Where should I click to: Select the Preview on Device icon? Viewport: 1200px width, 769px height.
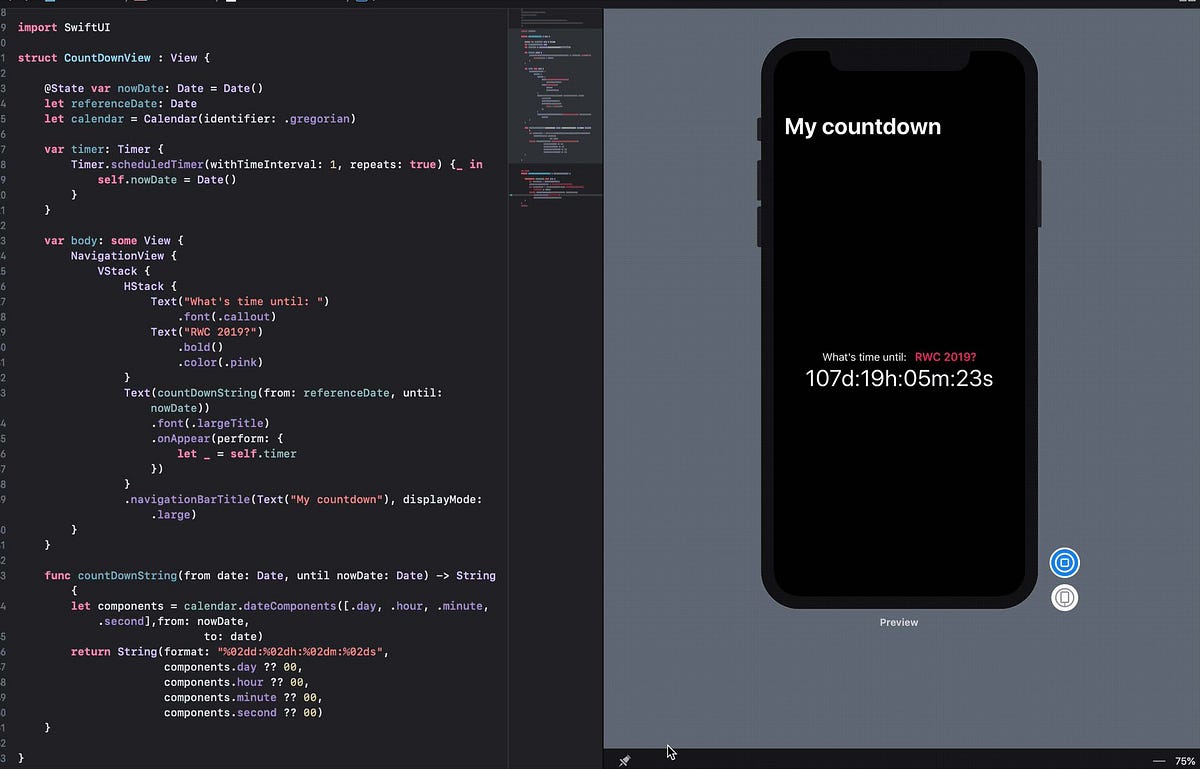[1064, 597]
